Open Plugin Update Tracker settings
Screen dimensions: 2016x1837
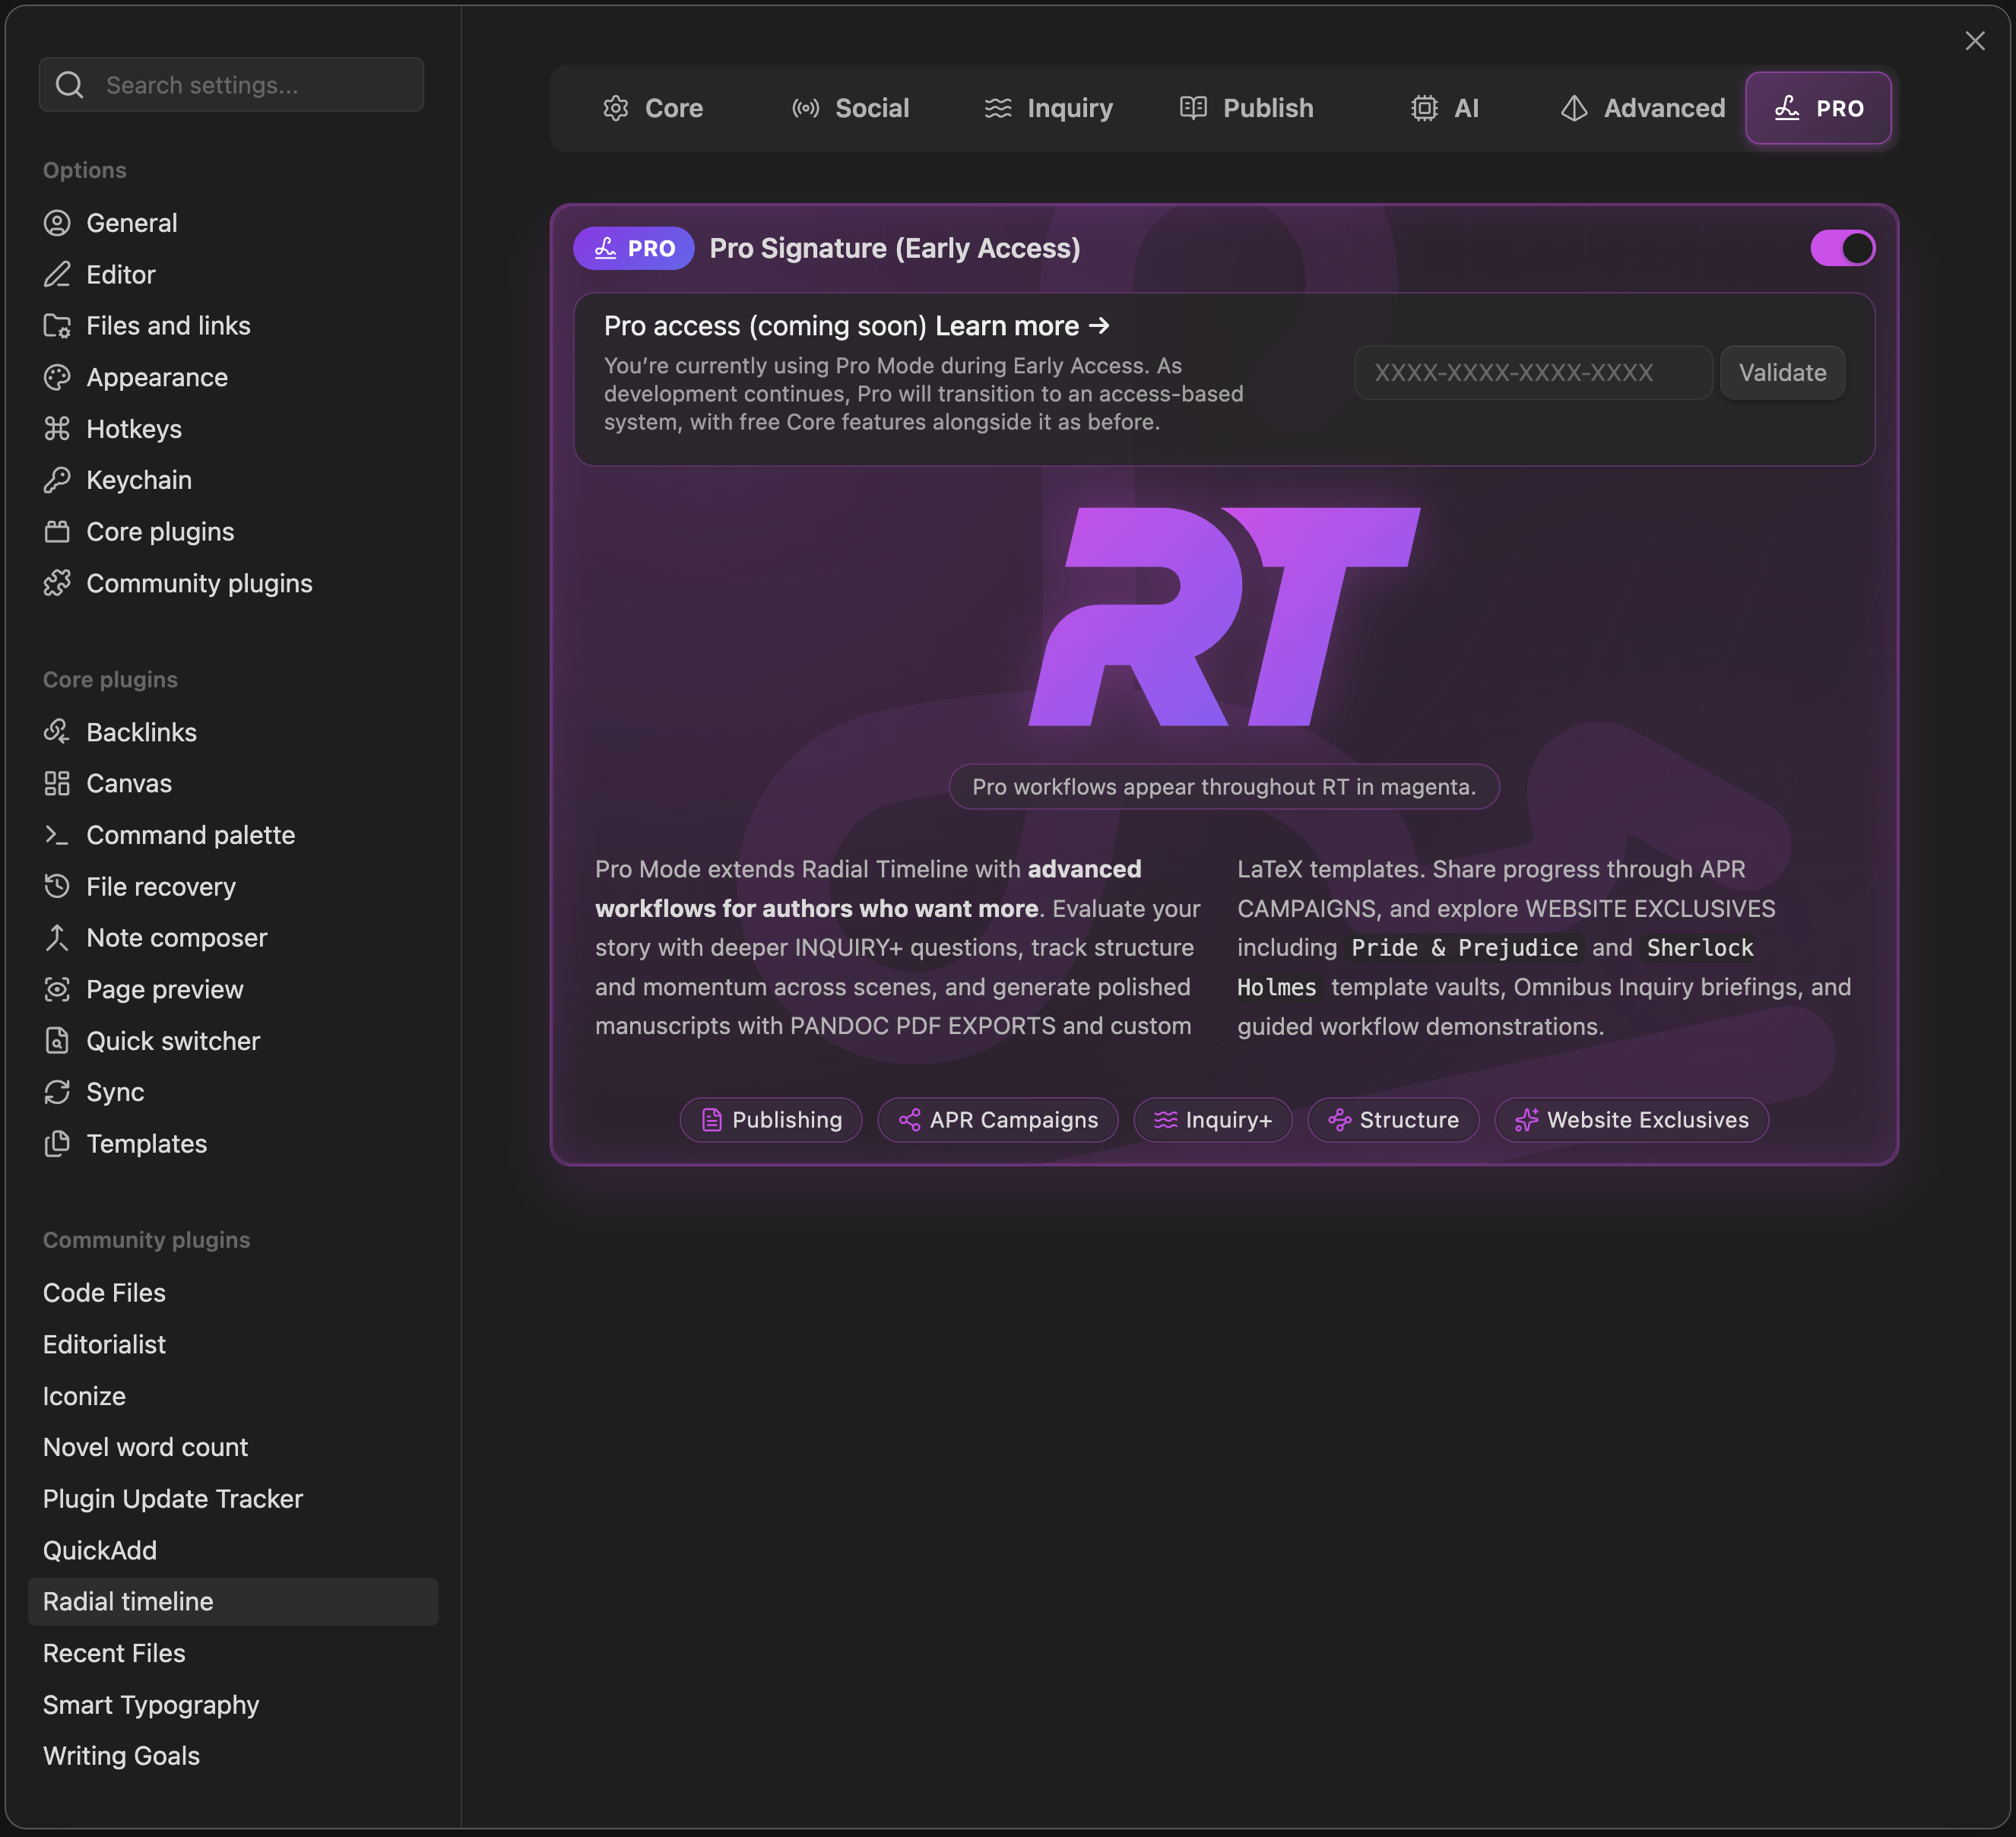(233, 1499)
